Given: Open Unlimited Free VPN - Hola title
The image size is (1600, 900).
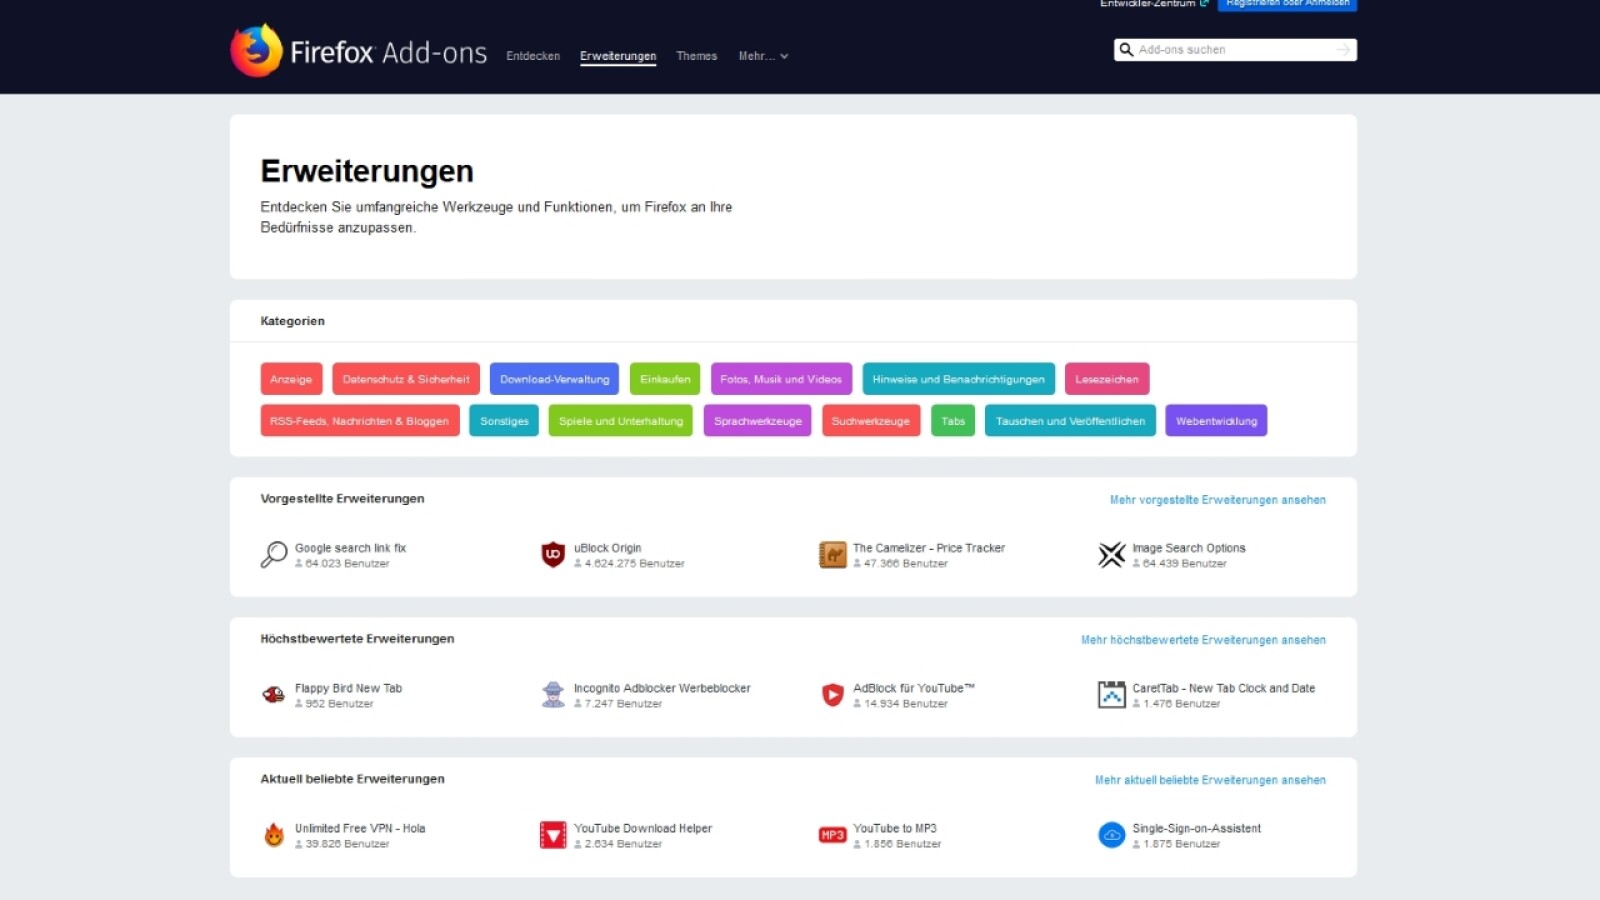Looking at the screenshot, I should [x=360, y=828].
